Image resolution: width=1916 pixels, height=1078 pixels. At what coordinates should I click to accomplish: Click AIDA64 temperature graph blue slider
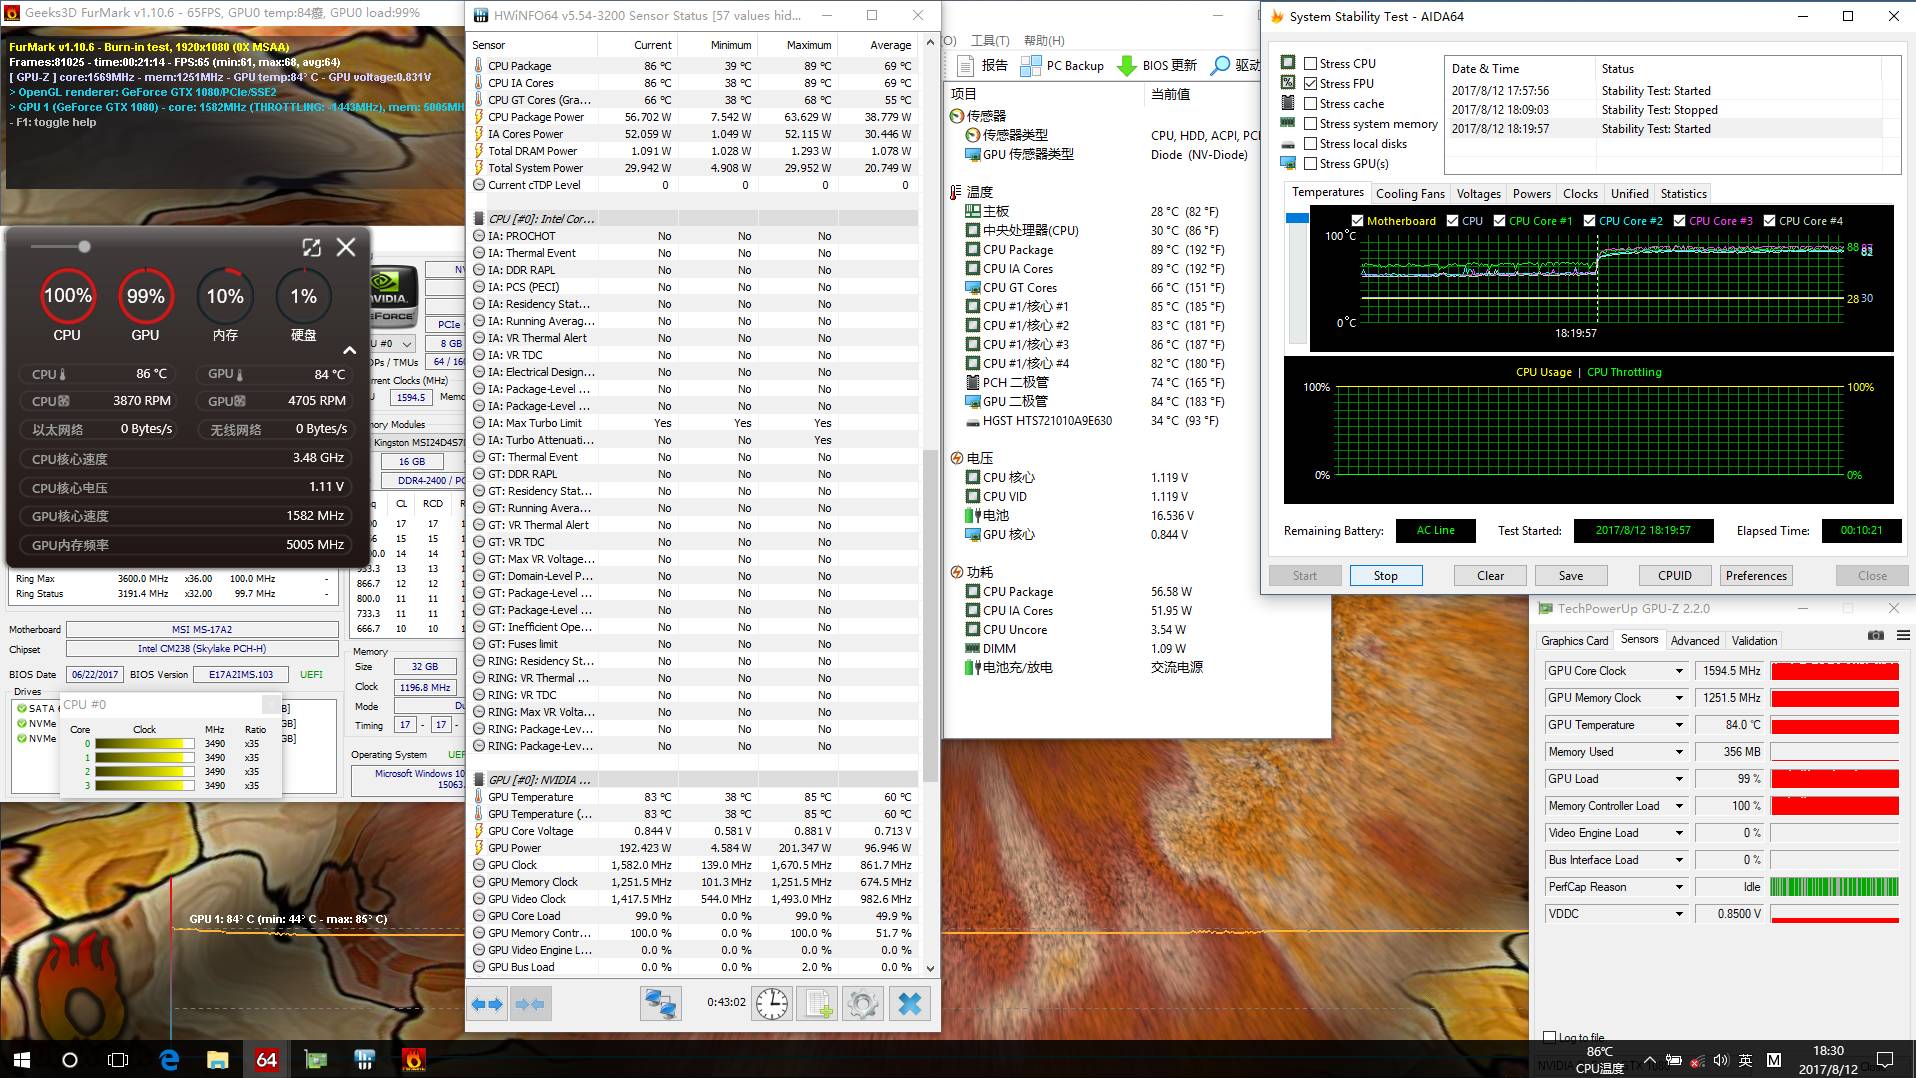click(x=1297, y=218)
